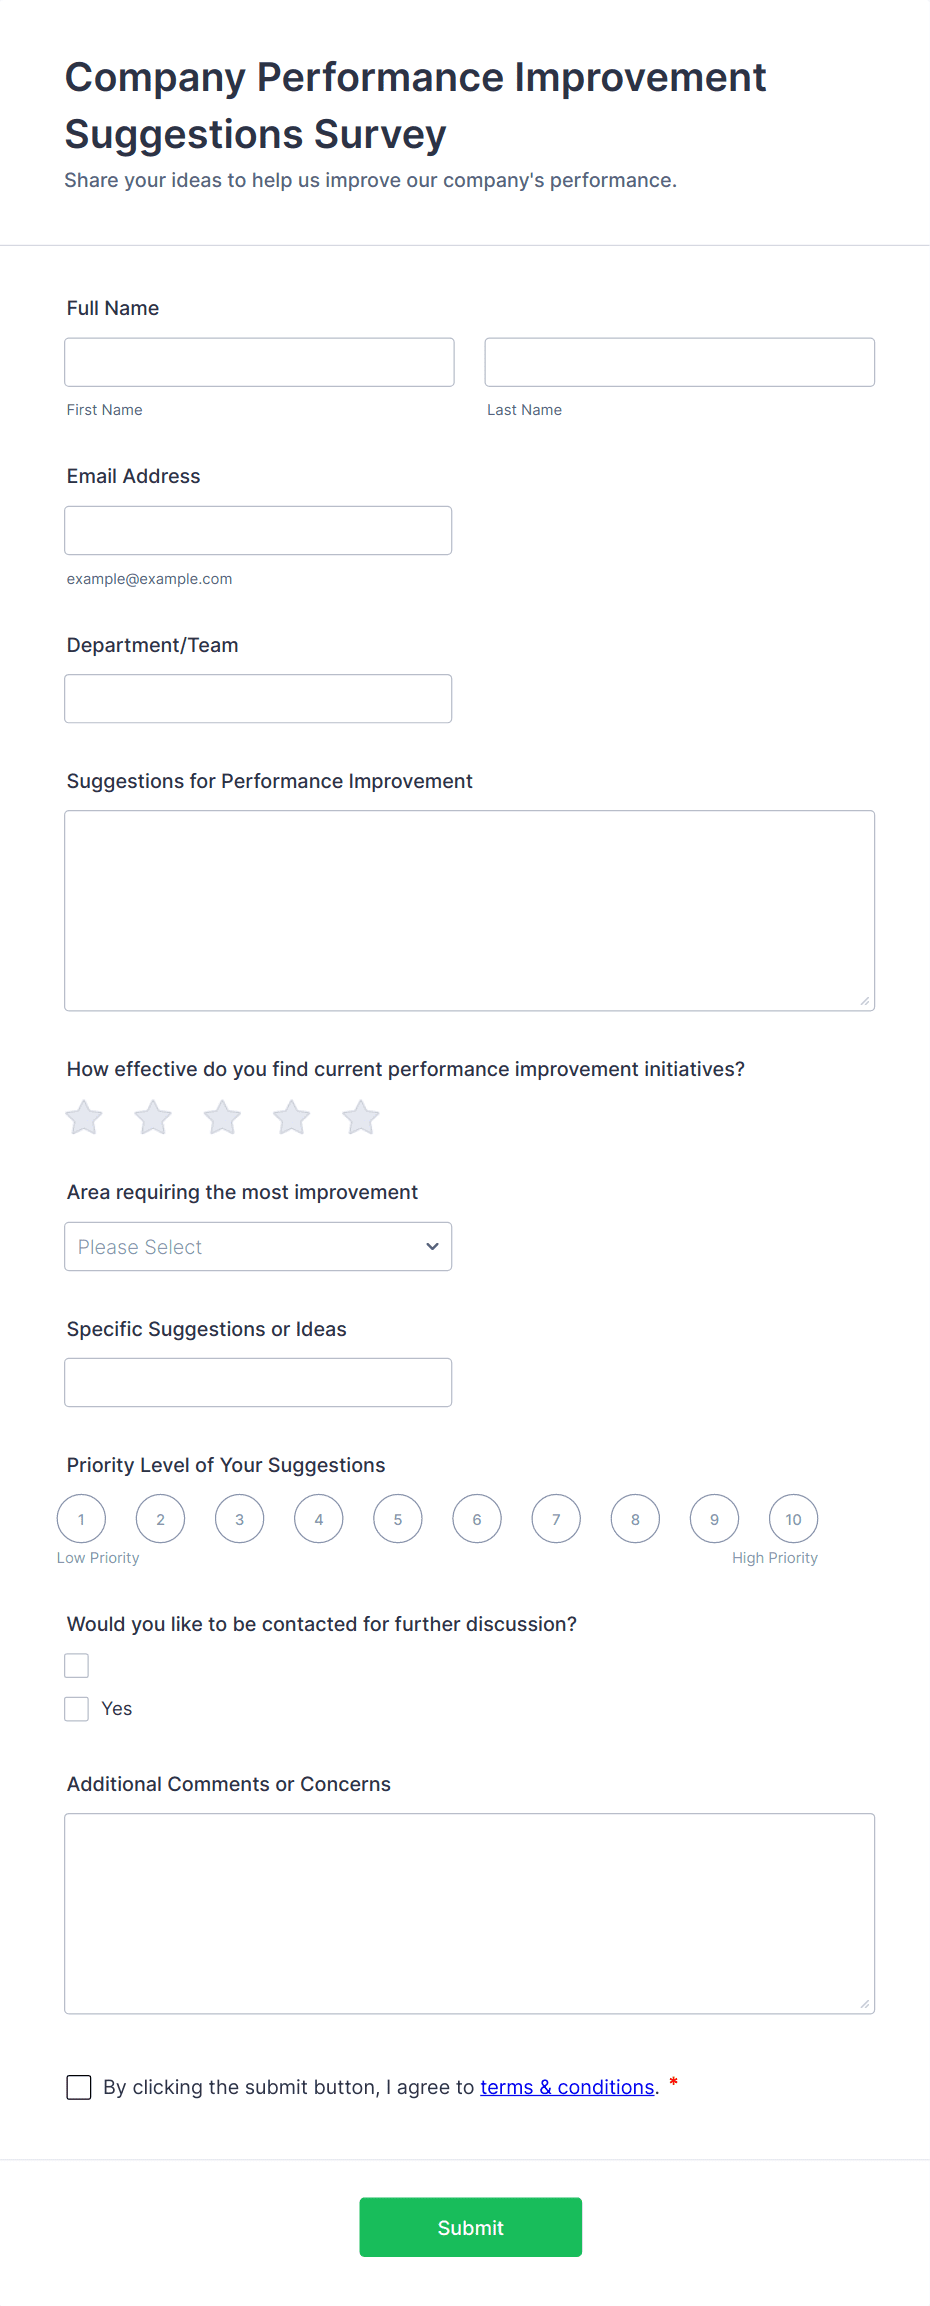
Task: Click the Please Select dropdown chevron arrow
Action: tap(432, 1247)
